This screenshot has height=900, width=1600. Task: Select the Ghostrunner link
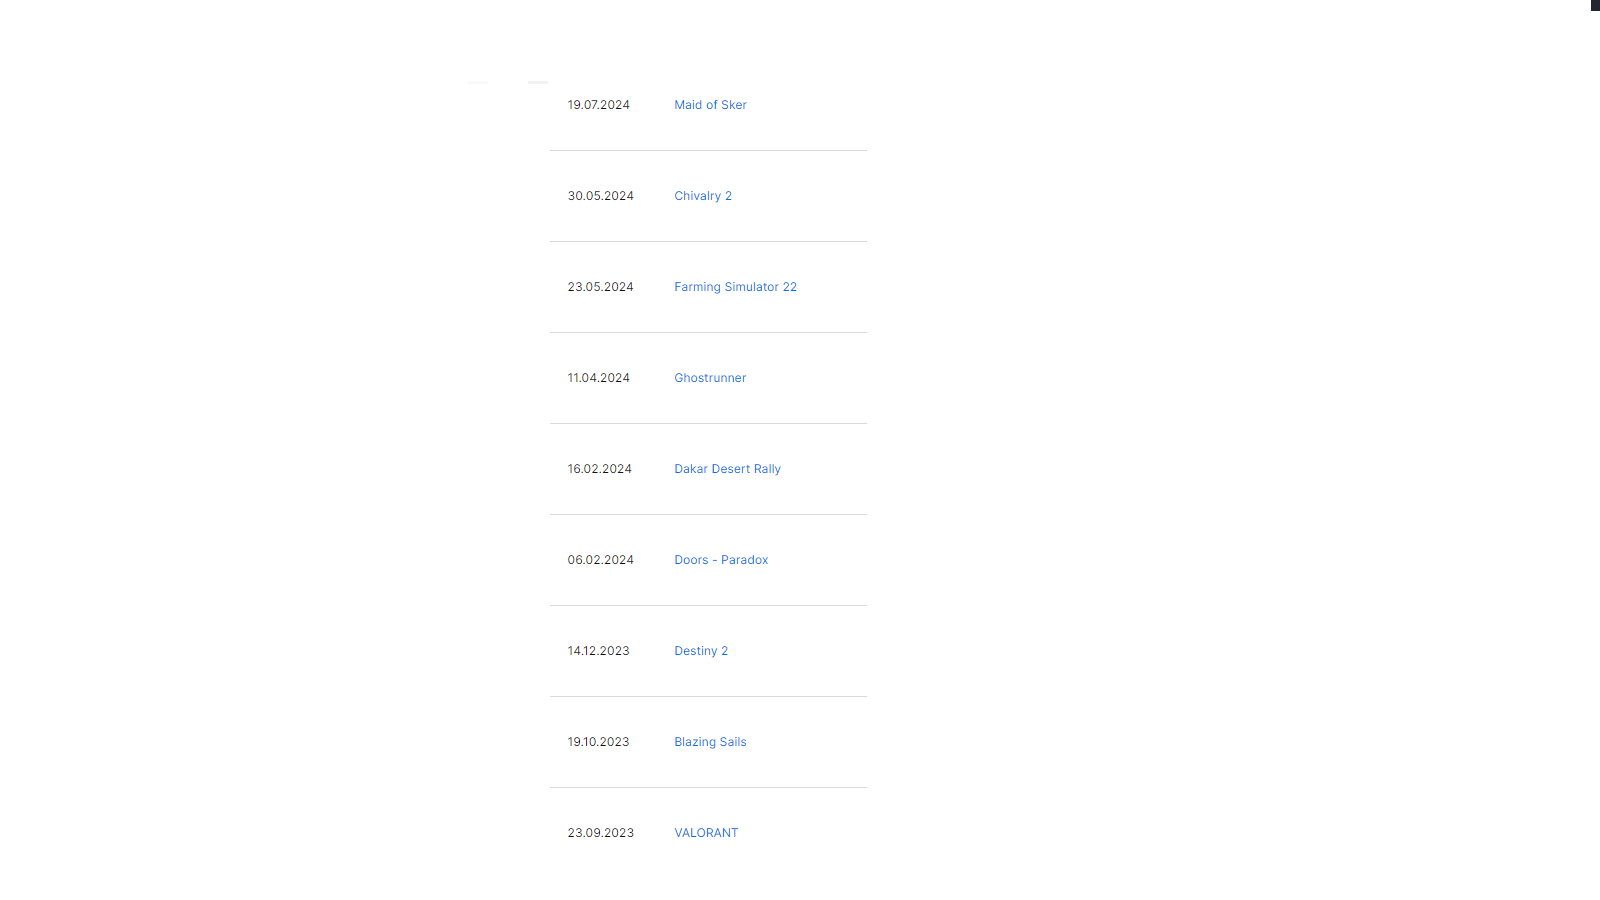(x=710, y=378)
